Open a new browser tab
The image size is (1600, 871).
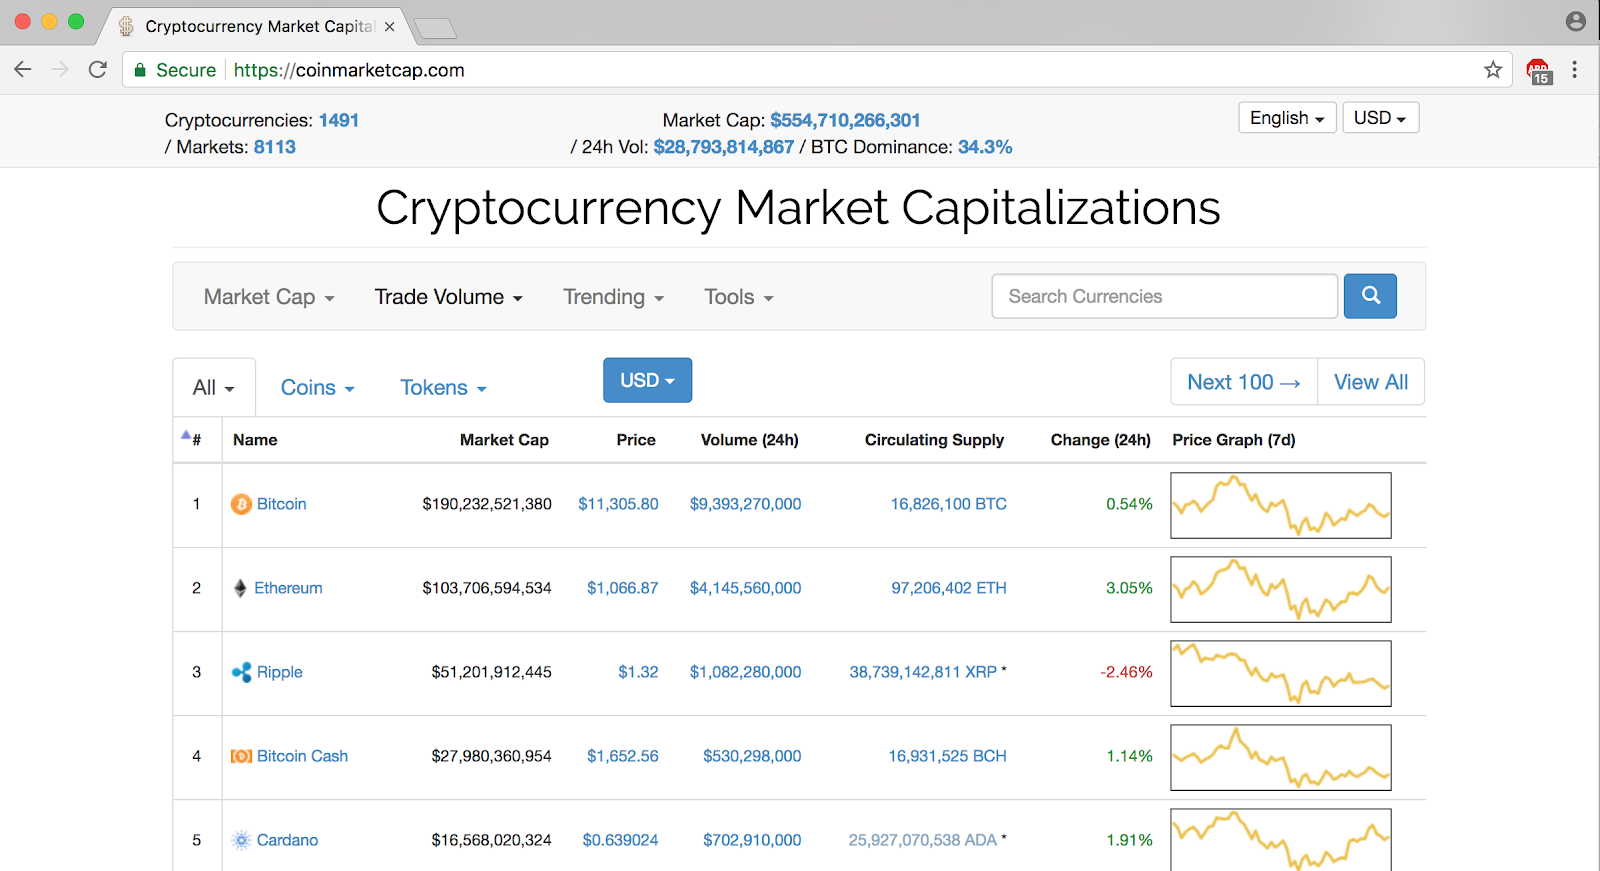[x=435, y=28]
